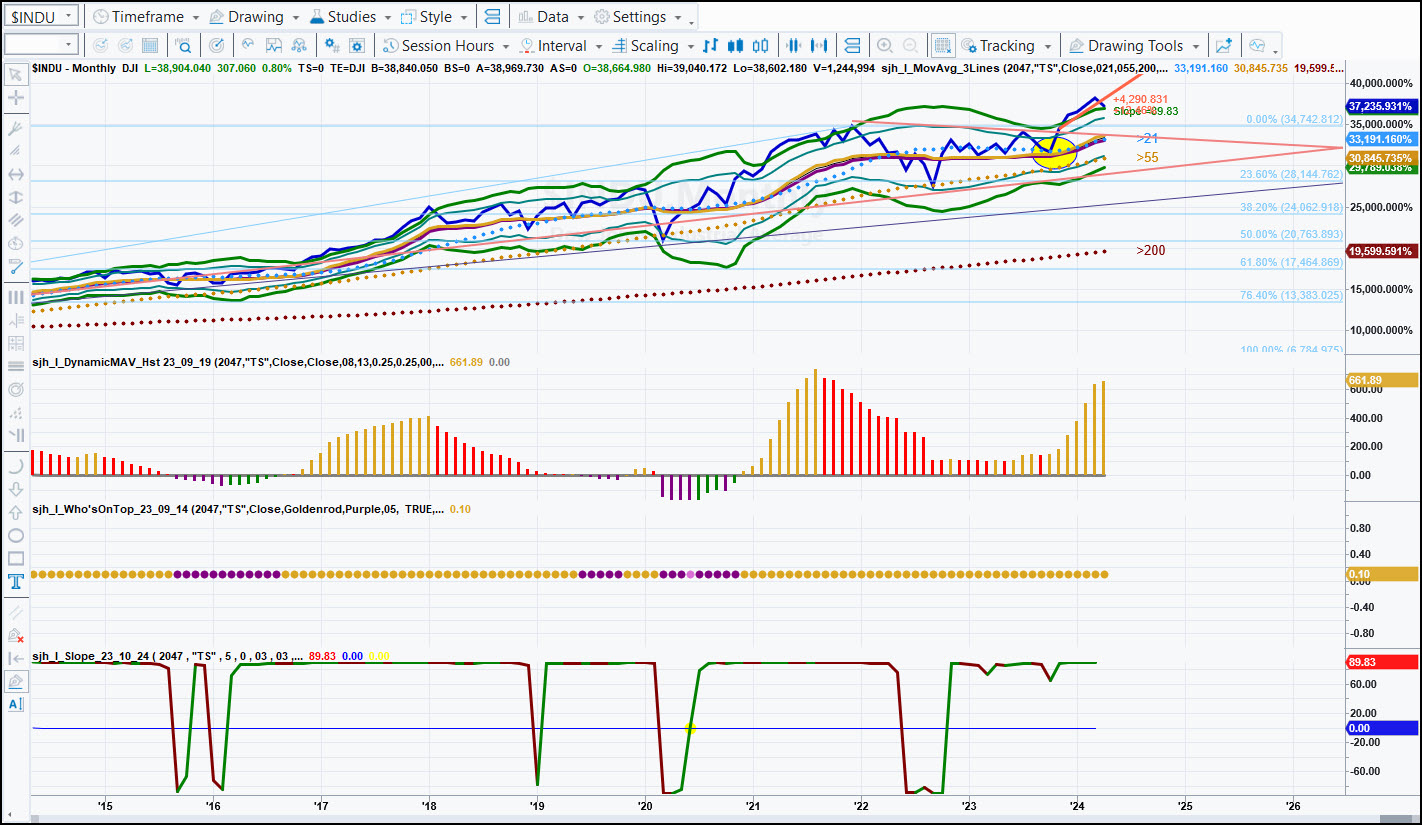Select the crosshair tool in side toolbar
Viewport: 1422px width, 825px height.
16,98
